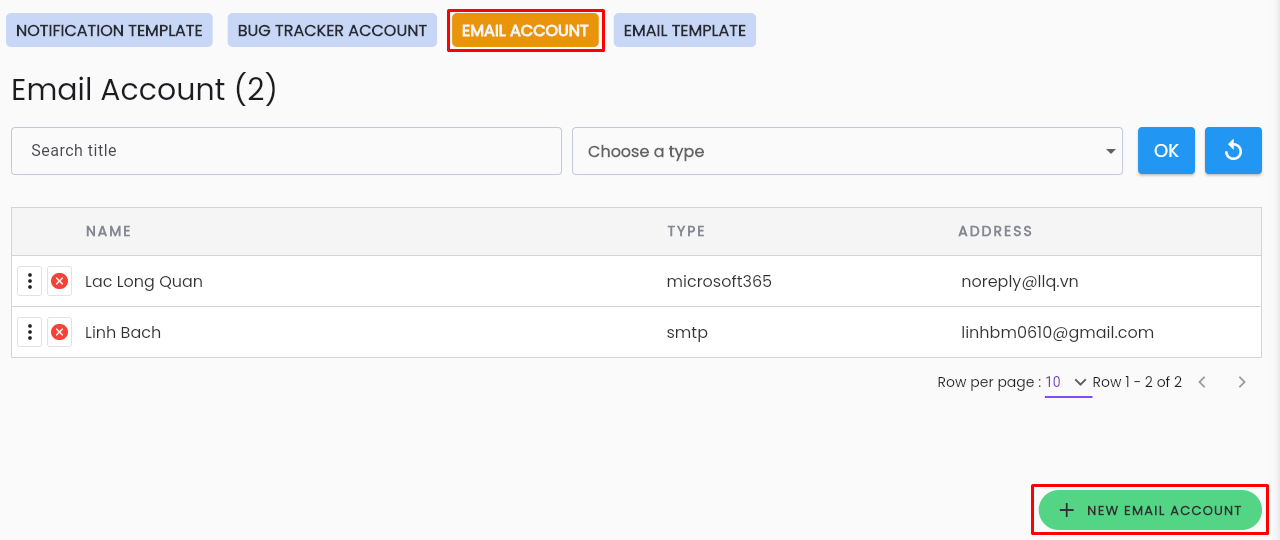Viewport: 1280px width, 540px height.
Task: Click plus icon on New Email Account
Action: [1067, 510]
